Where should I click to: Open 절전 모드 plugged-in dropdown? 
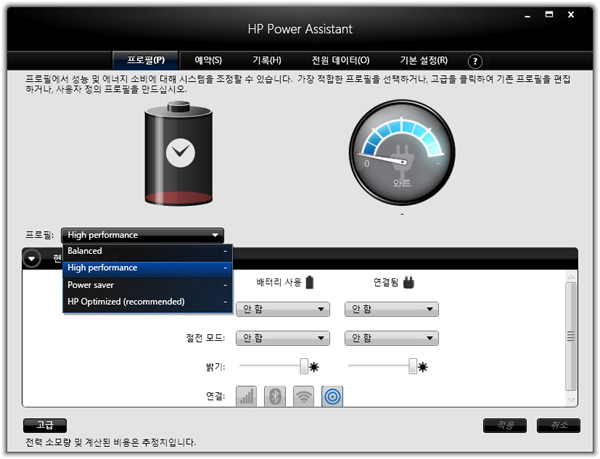point(391,338)
